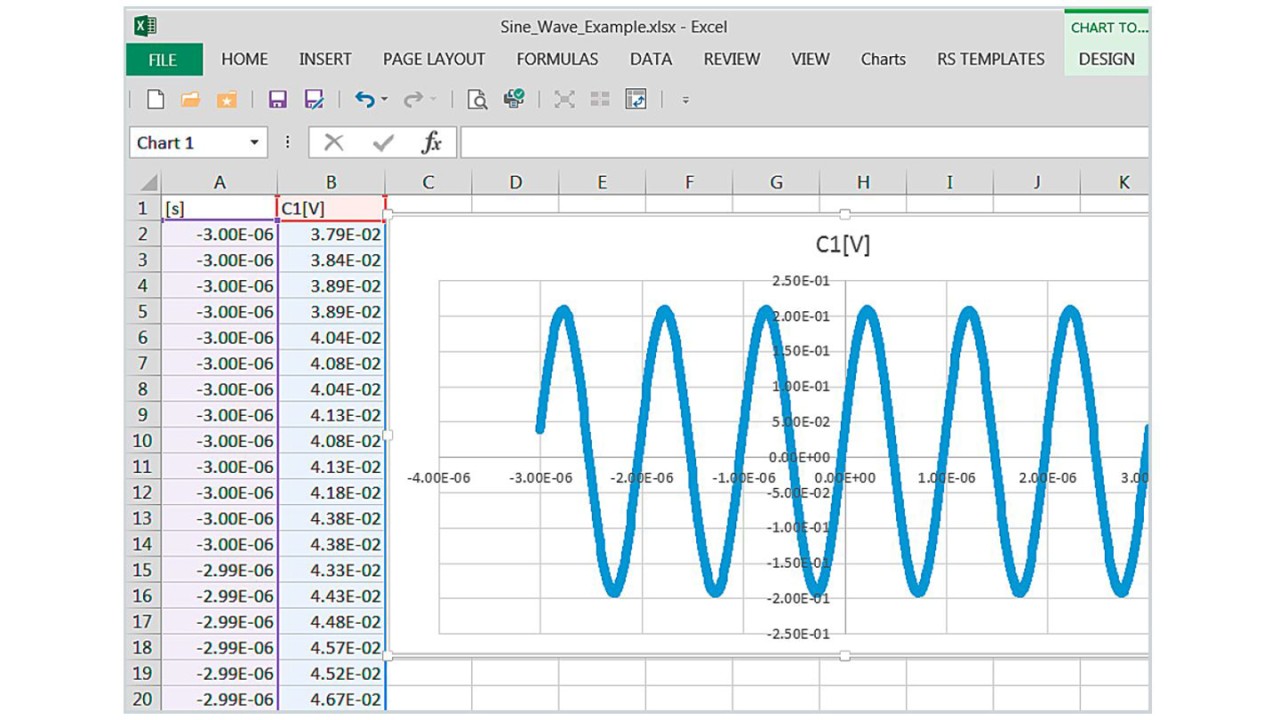Image resolution: width=1280 pixels, height=720 pixels.
Task: Click the Excel application logo icon
Action: click(145, 26)
